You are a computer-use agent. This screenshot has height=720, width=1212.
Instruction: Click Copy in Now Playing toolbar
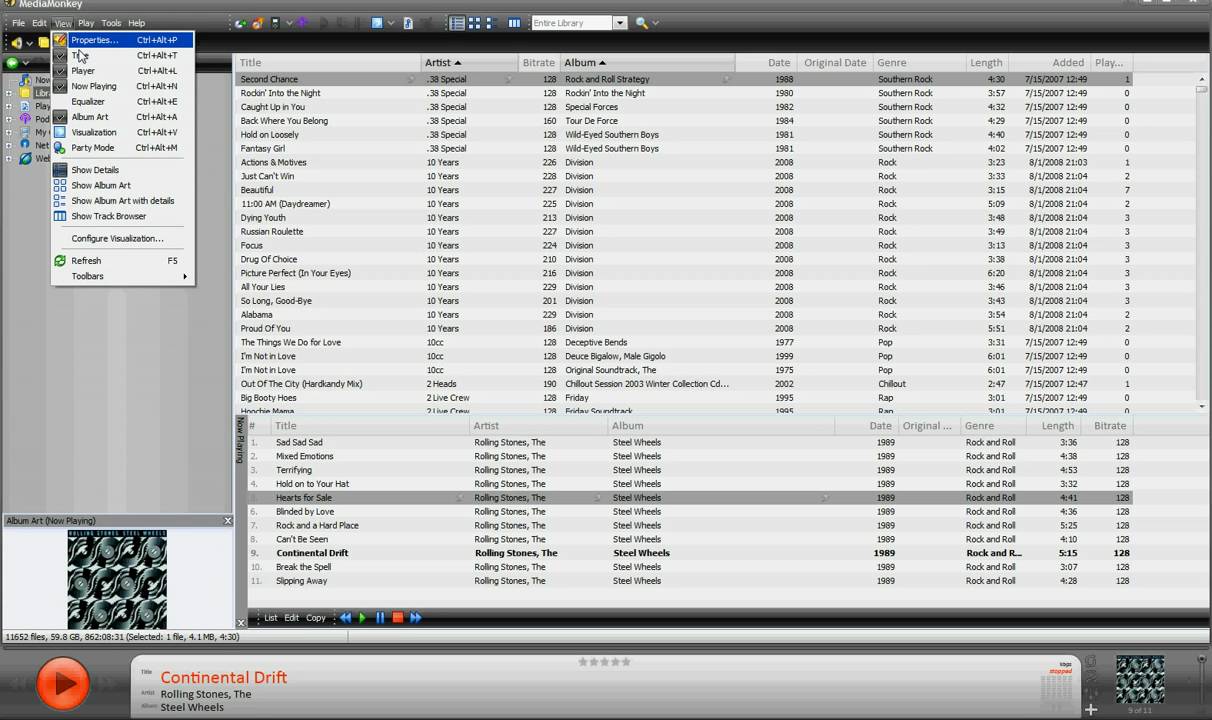pyautogui.click(x=316, y=618)
